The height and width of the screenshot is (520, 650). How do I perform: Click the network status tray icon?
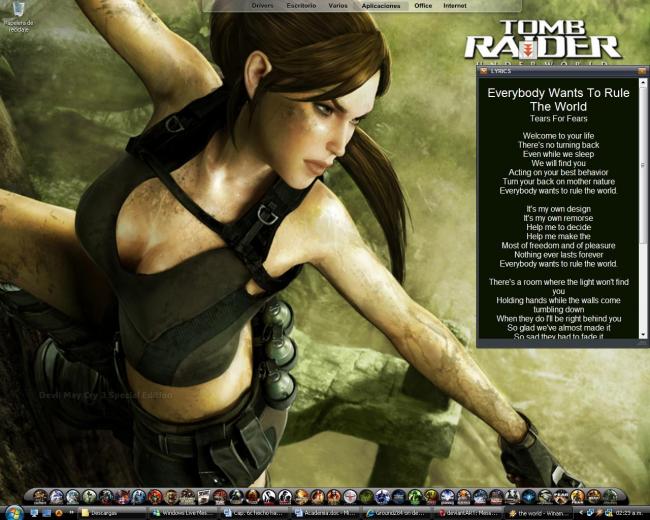pyautogui.click(x=609, y=513)
